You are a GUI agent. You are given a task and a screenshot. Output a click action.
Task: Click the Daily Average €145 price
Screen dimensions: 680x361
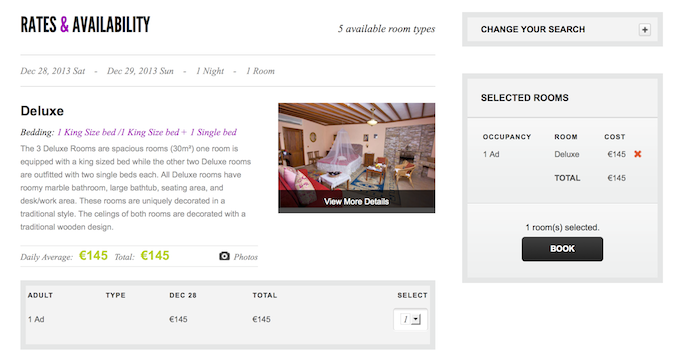(93, 256)
